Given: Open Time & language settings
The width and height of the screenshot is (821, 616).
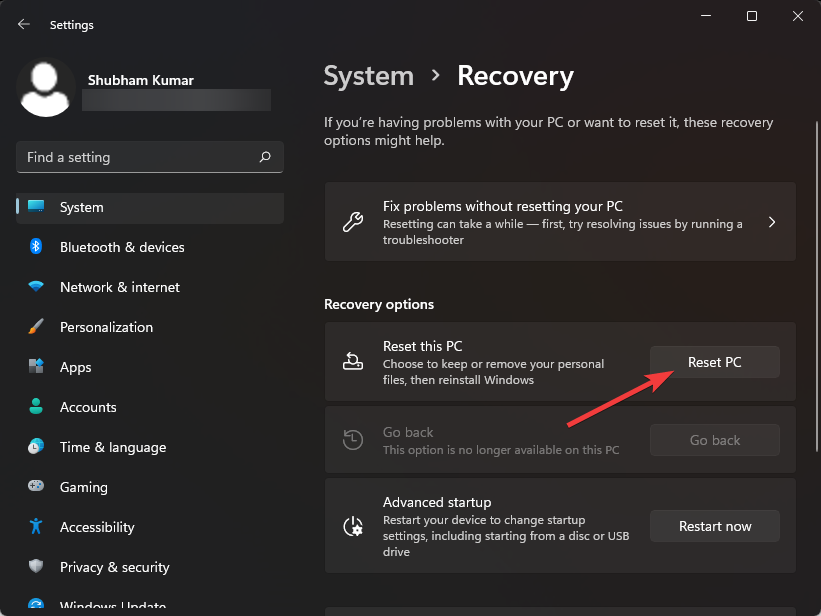Looking at the screenshot, I should coord(150,447).
